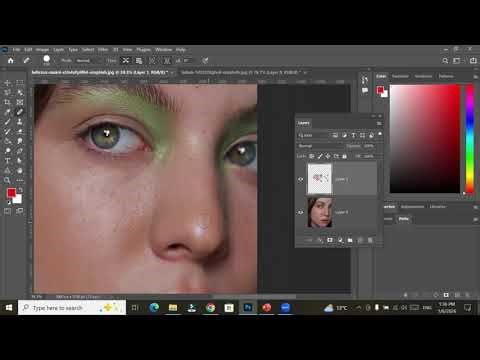
Task: Select the Move tool in the toolbox
Action: pos(7,83)
